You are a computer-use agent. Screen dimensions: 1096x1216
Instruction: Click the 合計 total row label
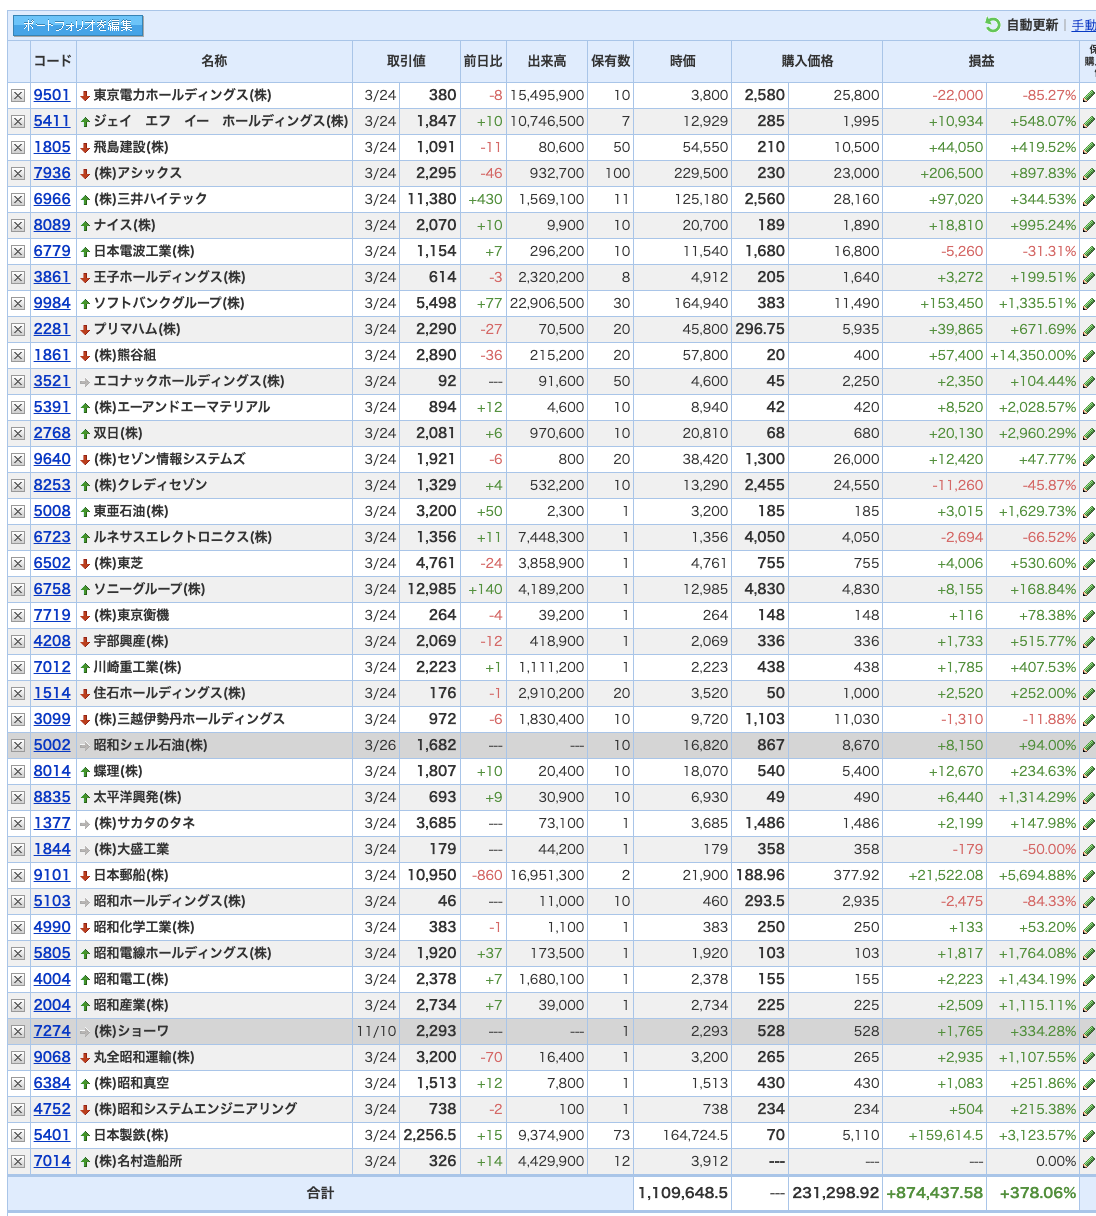coord(320,1193)
